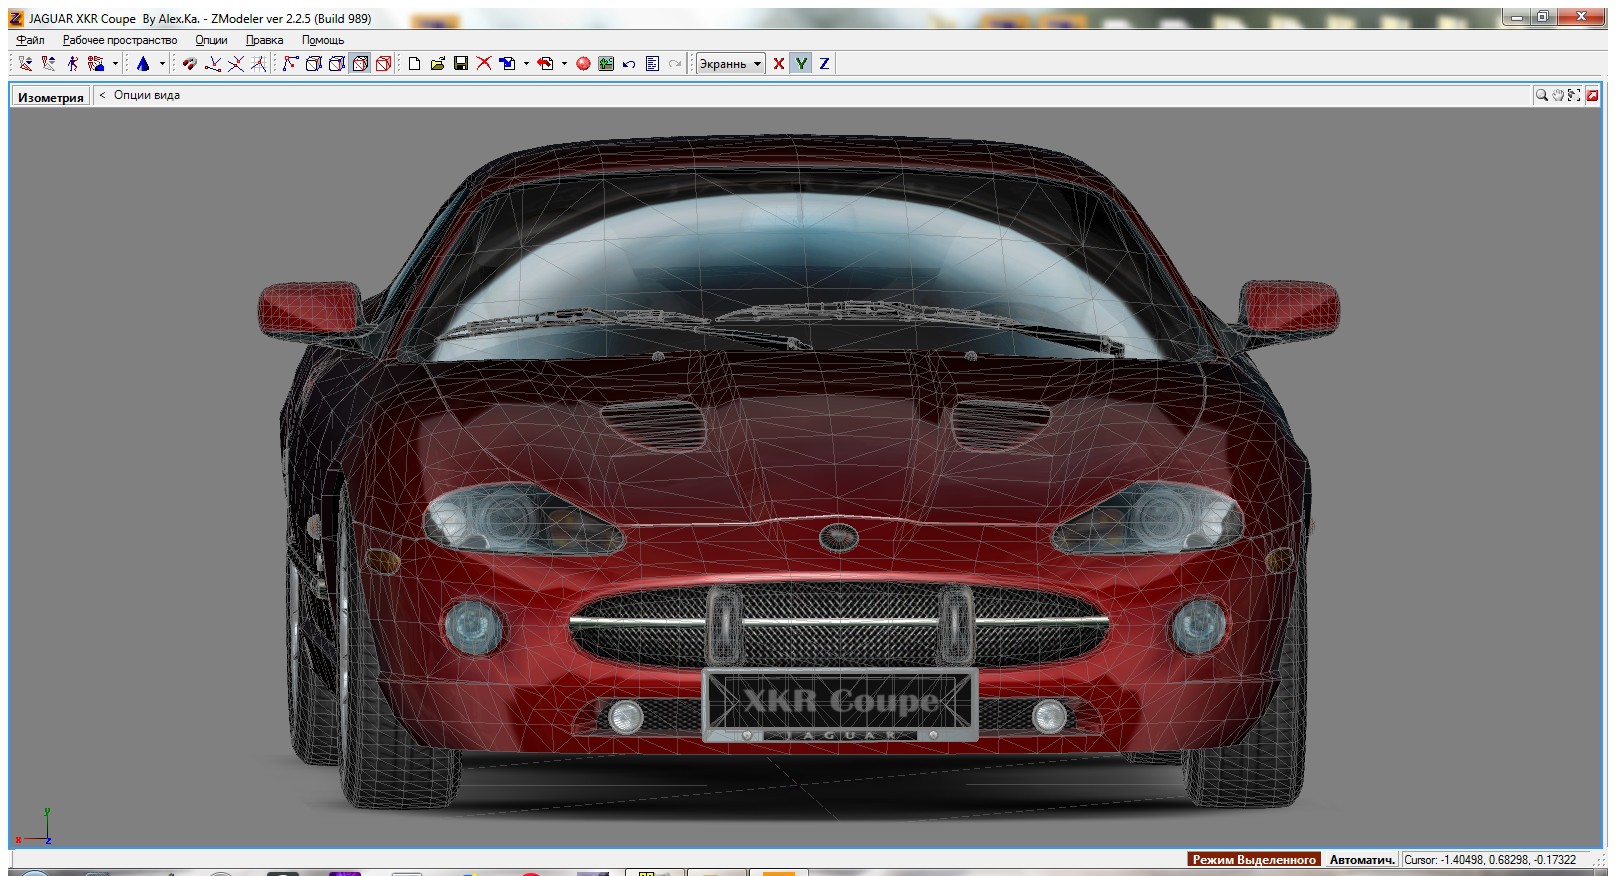Open the Файл menu
Image resolution: width=1616 pixels, height=876 pixels.
coord(30,40)
